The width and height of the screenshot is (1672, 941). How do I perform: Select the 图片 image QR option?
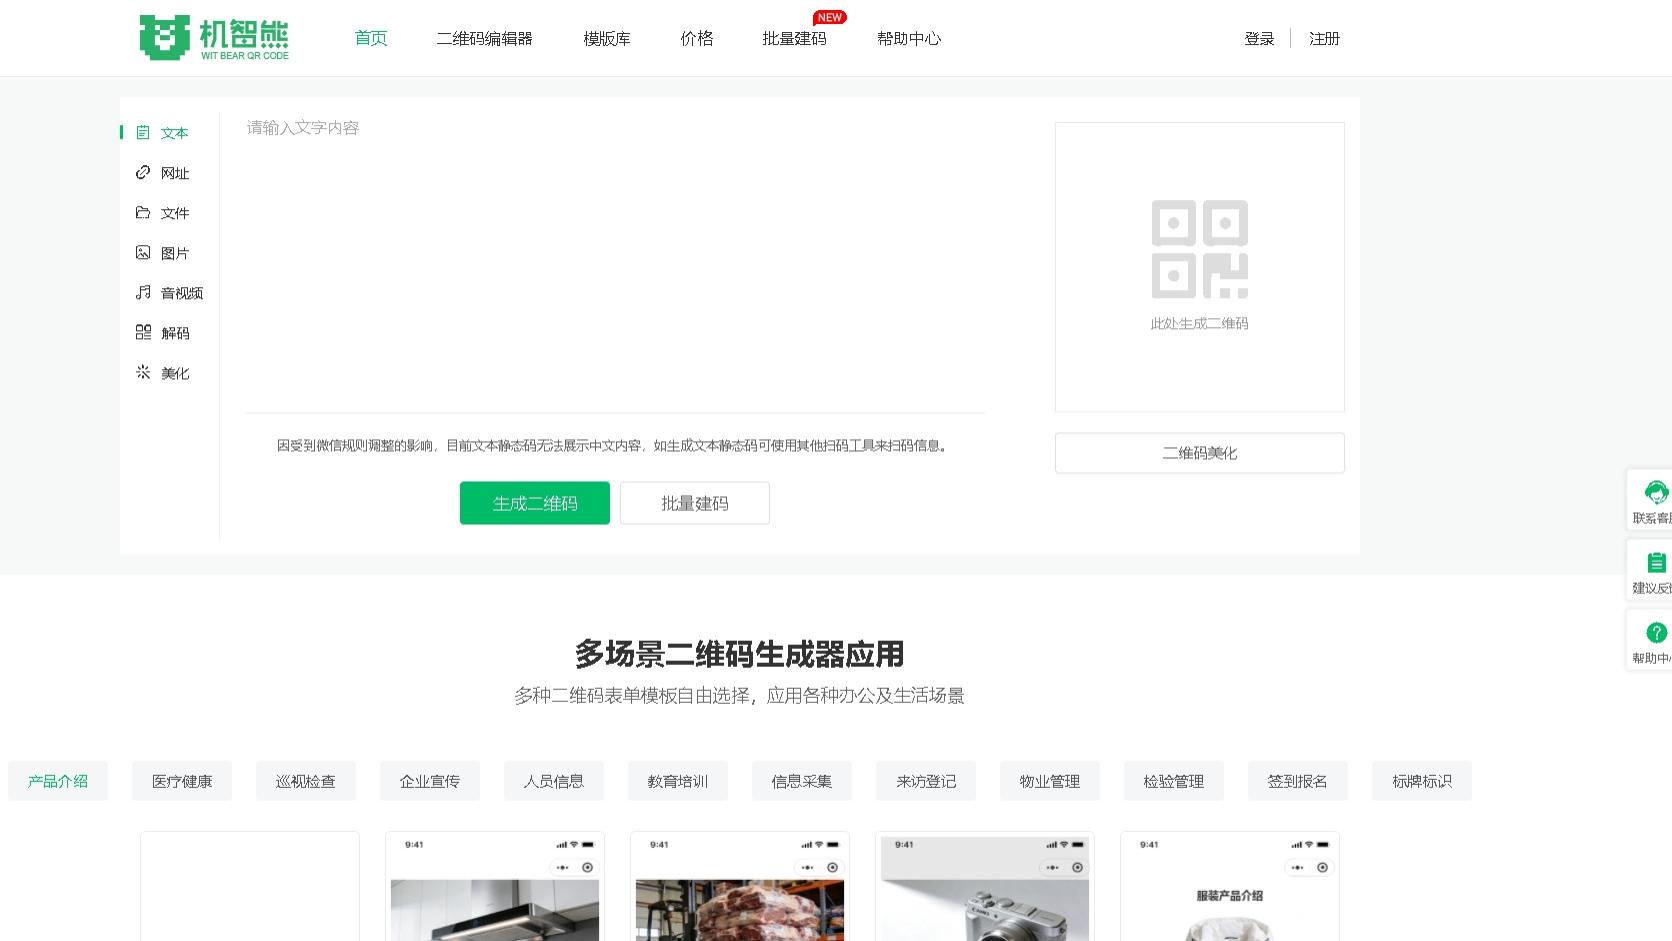click(174, 252)
